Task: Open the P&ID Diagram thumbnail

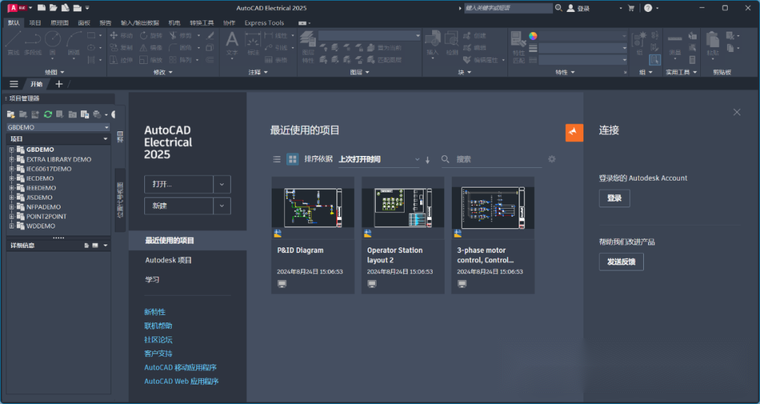Action: click(313, 208)
